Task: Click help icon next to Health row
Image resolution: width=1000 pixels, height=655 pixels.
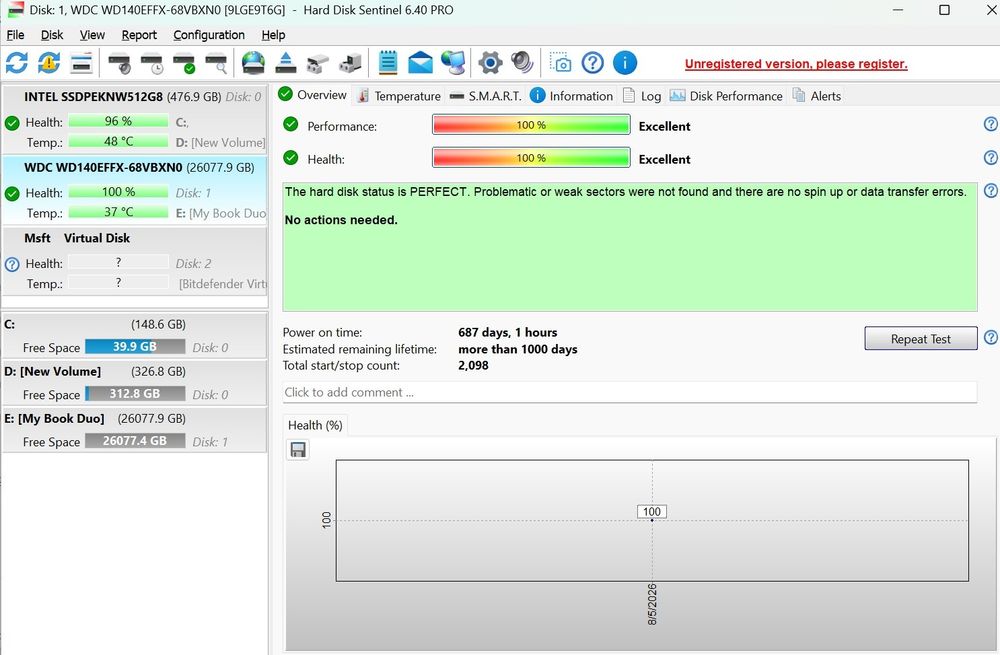Action: tap(990, 157)
